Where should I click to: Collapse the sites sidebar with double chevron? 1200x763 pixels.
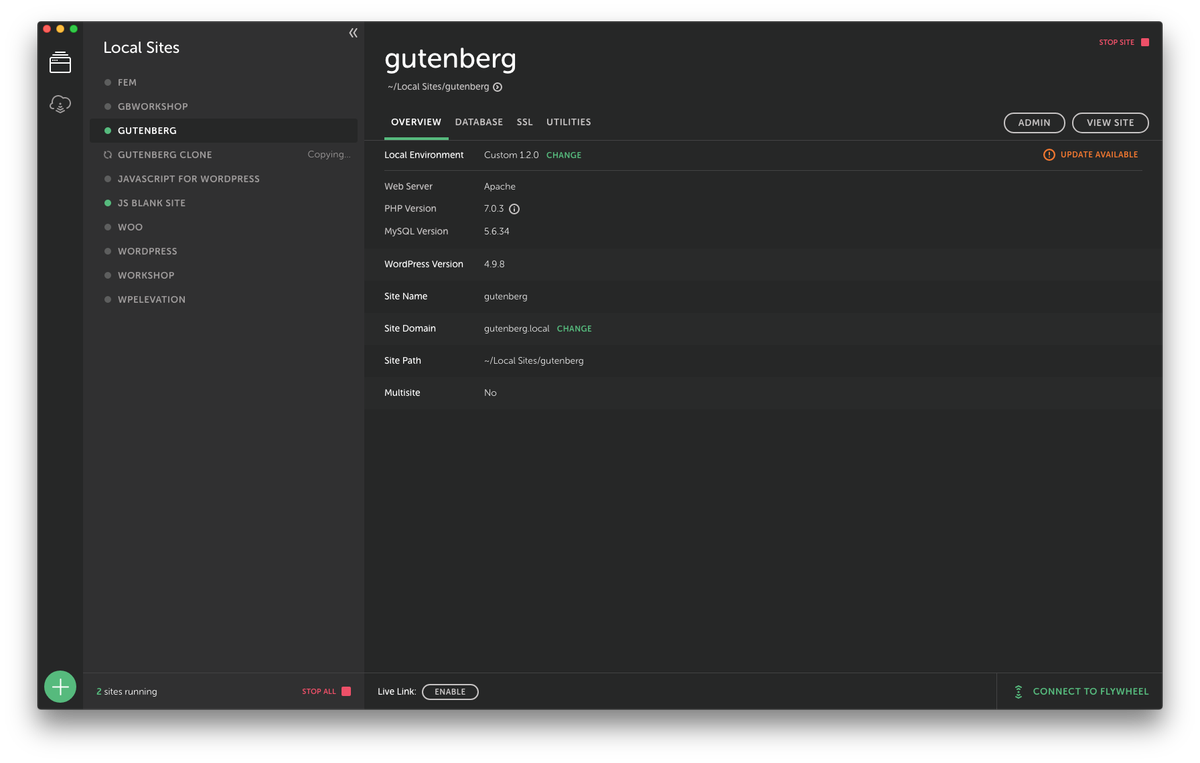click(x=353, y=33)
